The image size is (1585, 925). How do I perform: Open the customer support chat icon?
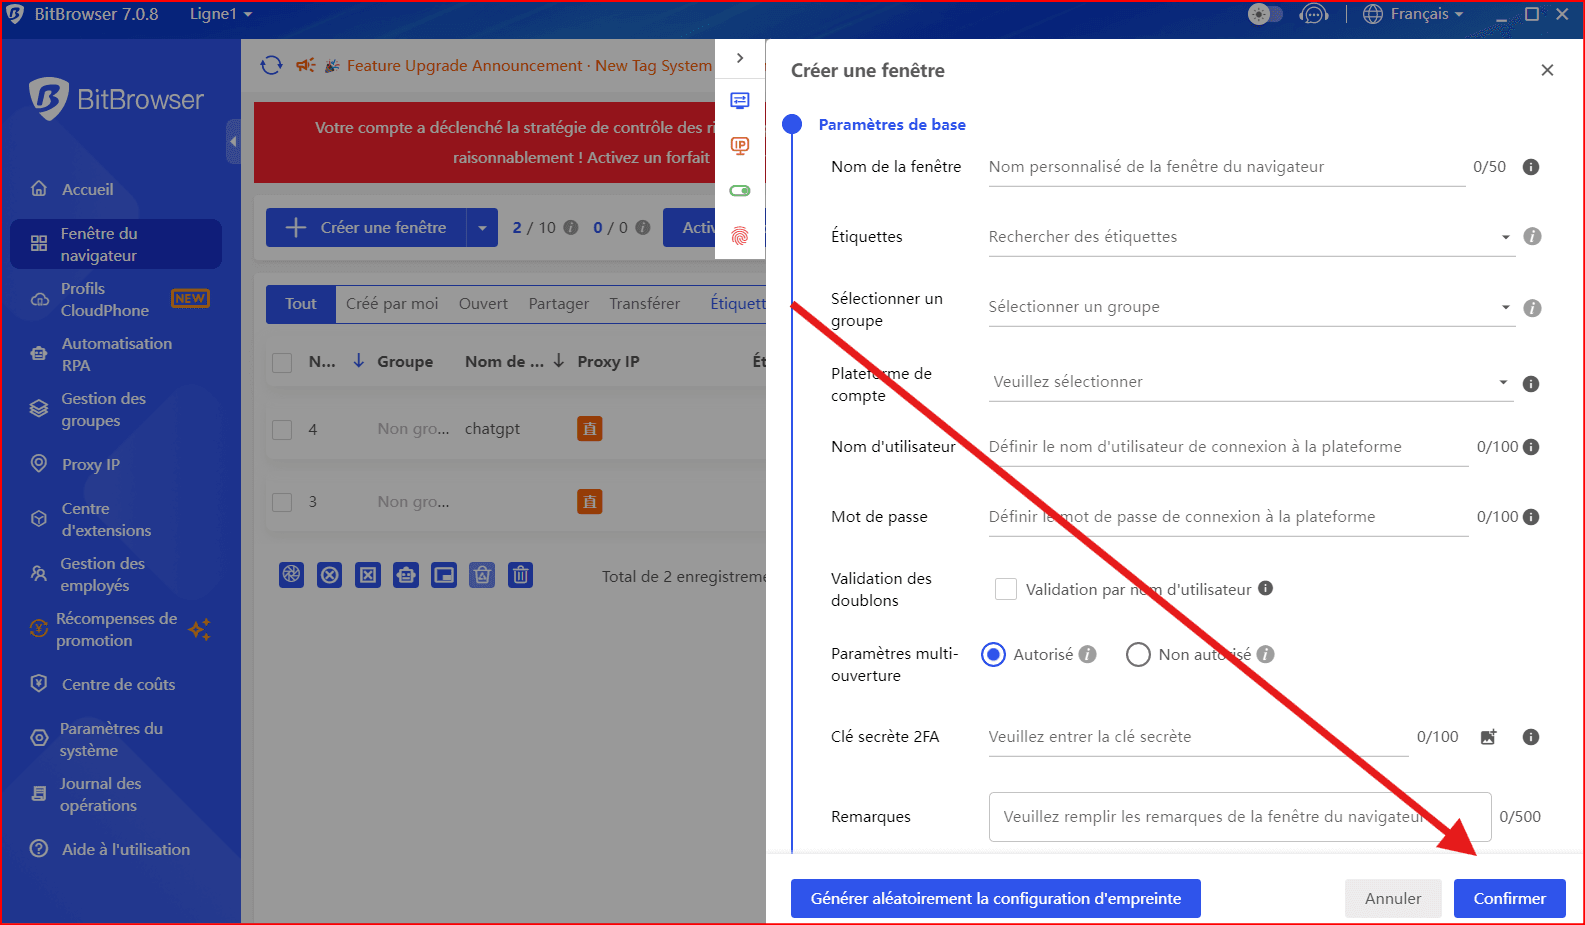pos(1313,14)
